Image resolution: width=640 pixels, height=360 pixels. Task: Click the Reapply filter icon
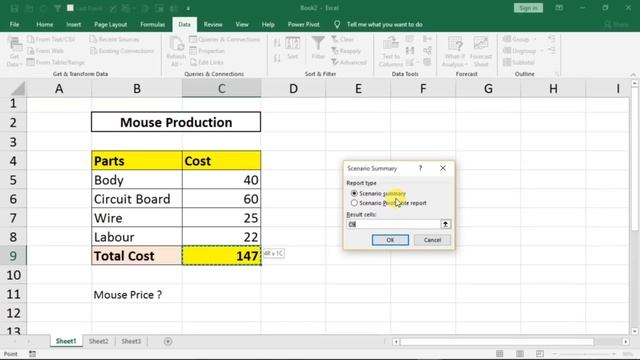pos(335,51)
